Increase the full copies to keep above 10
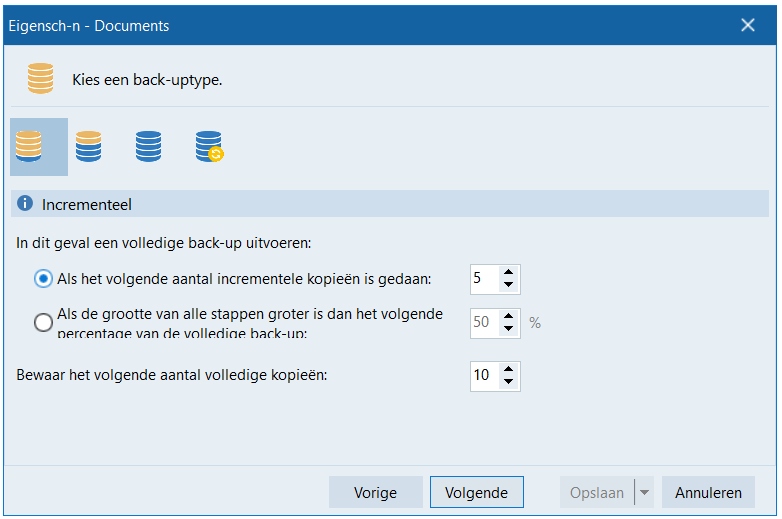This screenshot has height=519, width=782. (508, 369)
